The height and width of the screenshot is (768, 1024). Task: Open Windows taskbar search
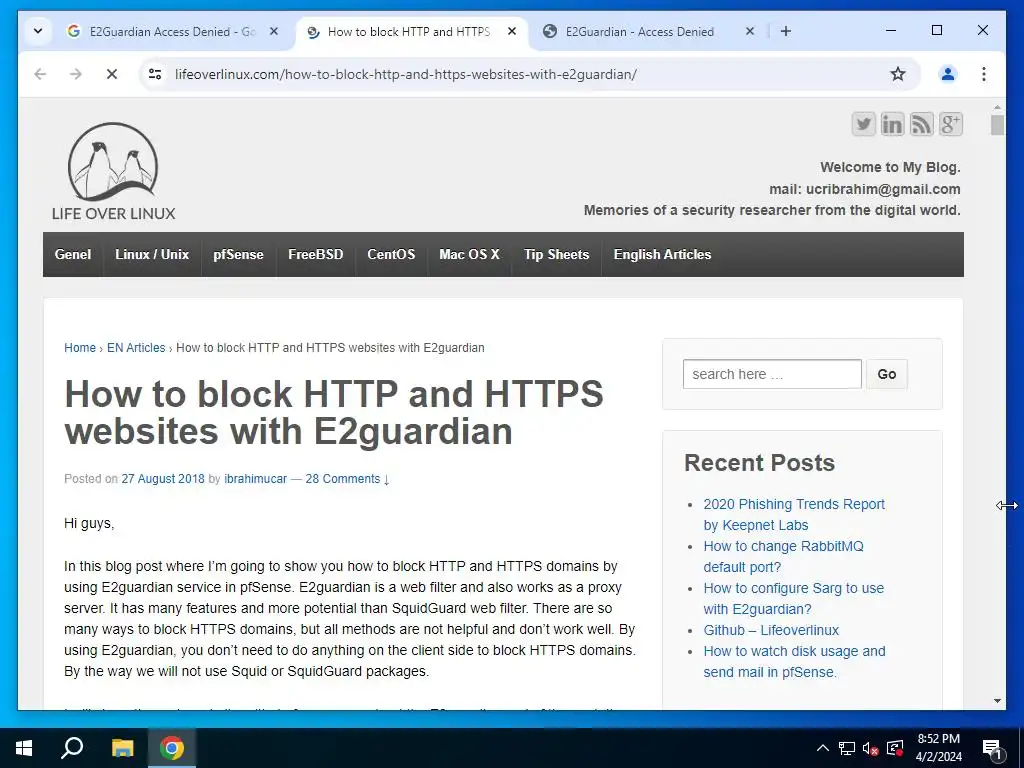pos(72,748)
